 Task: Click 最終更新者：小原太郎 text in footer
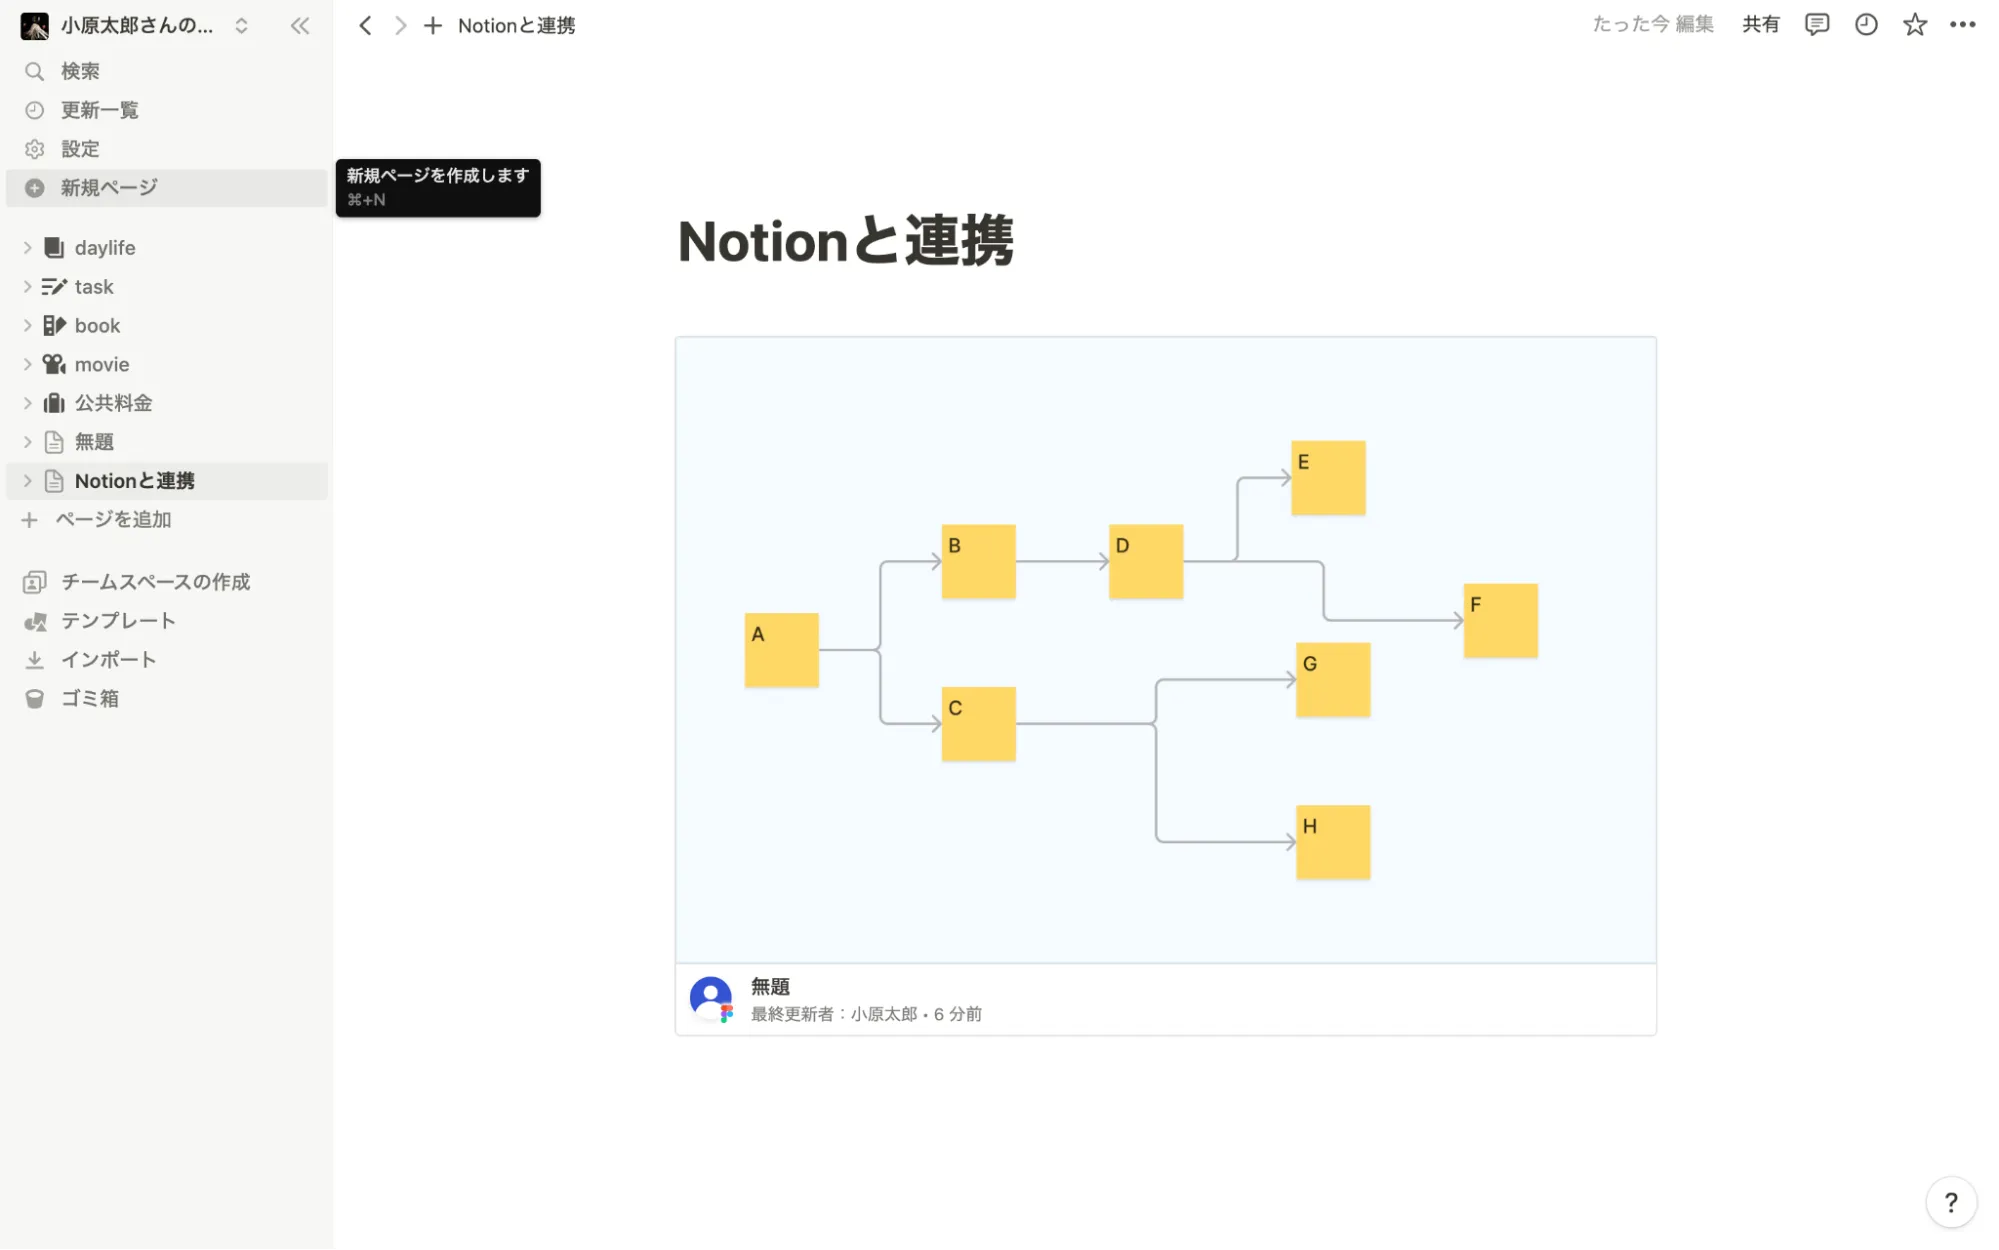click(833, 1014)
